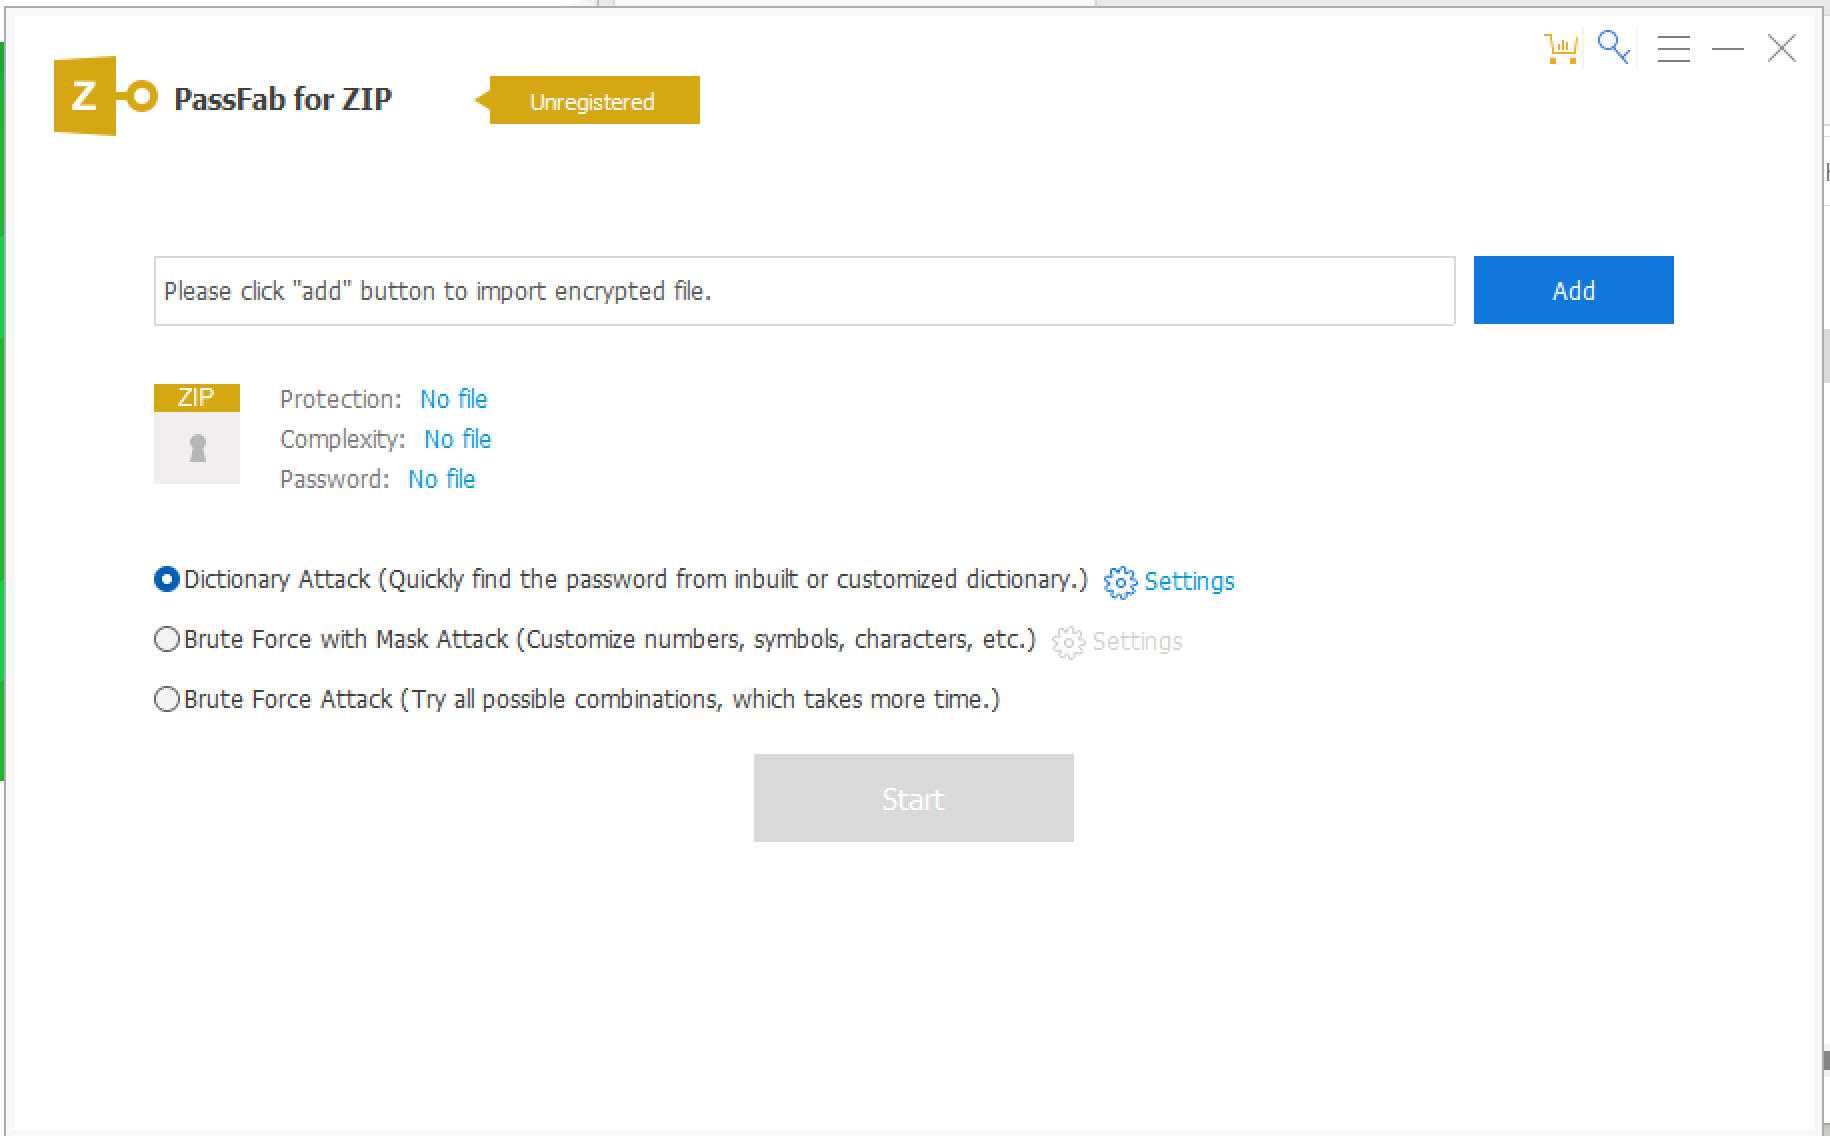Click No file next to Password

click(441, 479)
